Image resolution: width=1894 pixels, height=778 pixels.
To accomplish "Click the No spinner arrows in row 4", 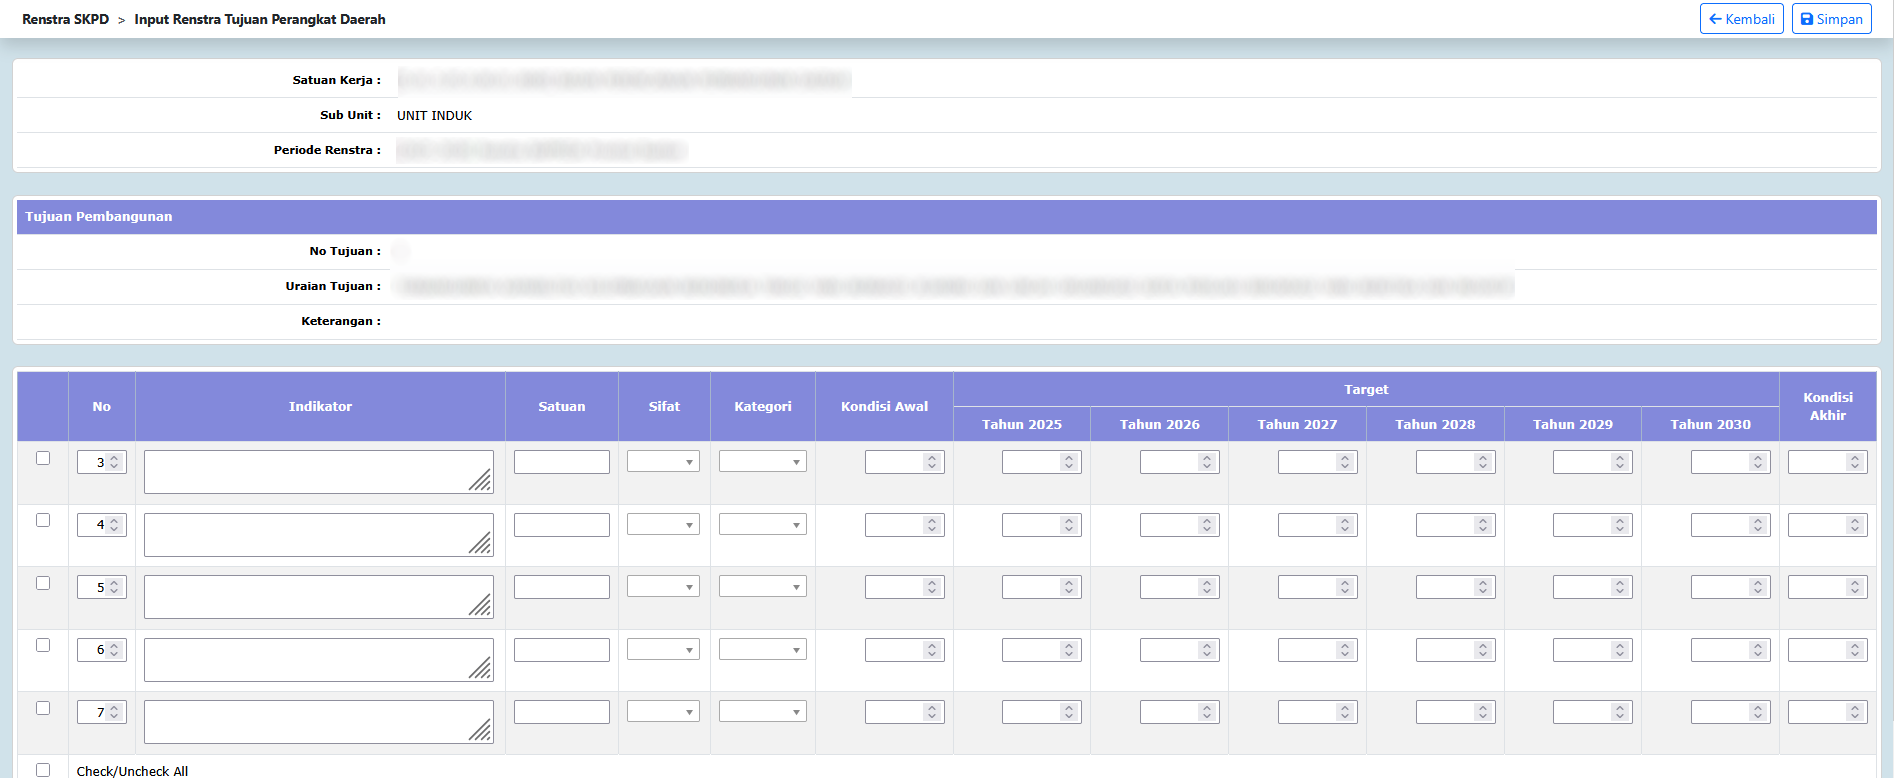I will click(x=114, y=525).
